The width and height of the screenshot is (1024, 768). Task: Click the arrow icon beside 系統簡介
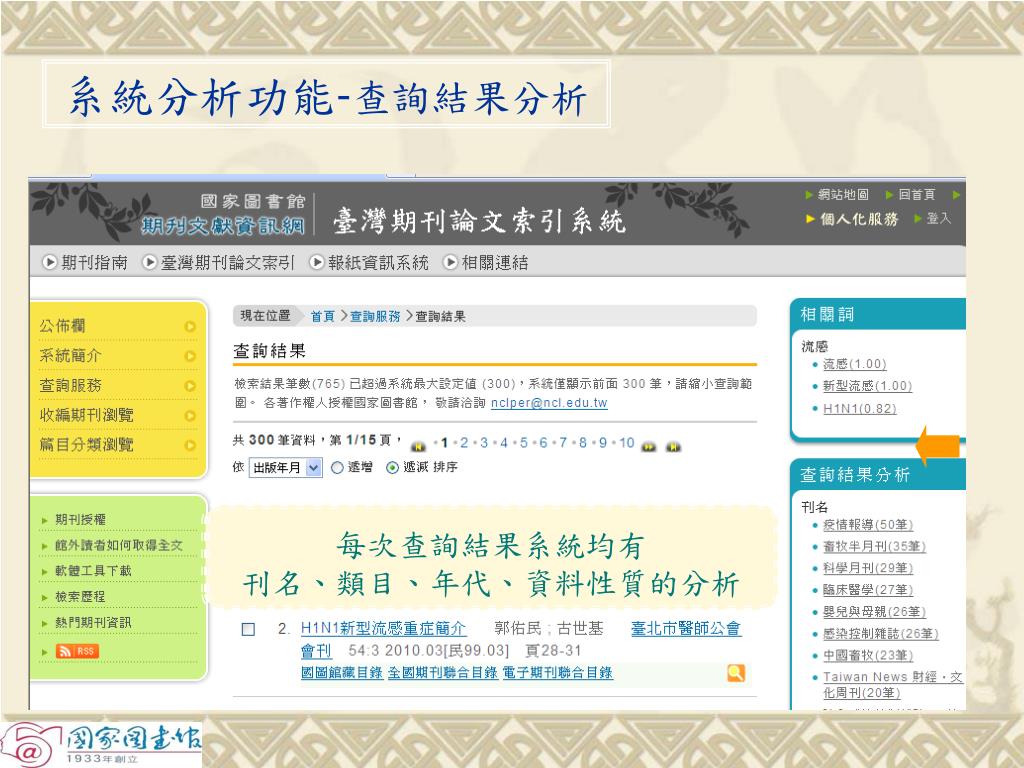(190, 356)
